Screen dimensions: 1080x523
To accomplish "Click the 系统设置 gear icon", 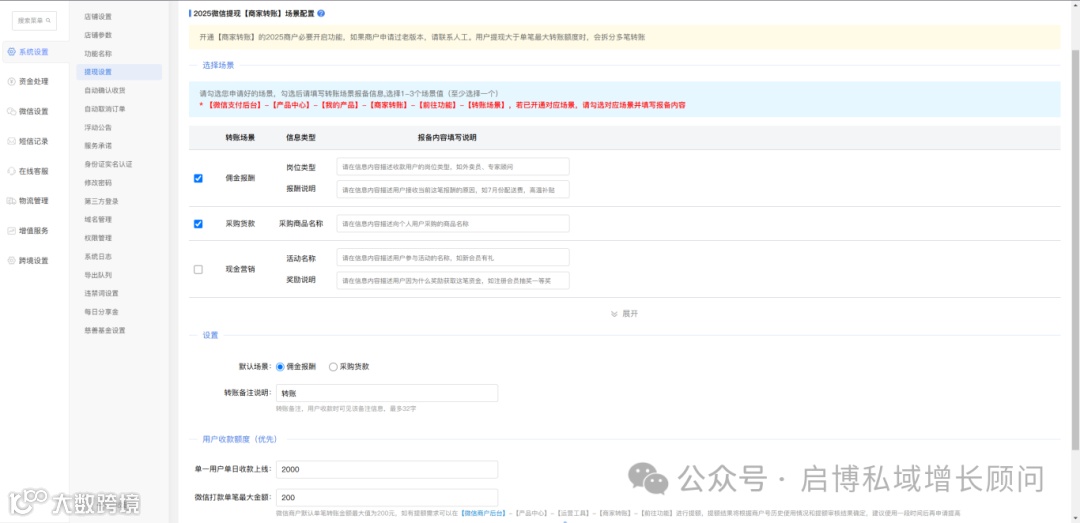I will pyautogui.click(x=12, y=52).
